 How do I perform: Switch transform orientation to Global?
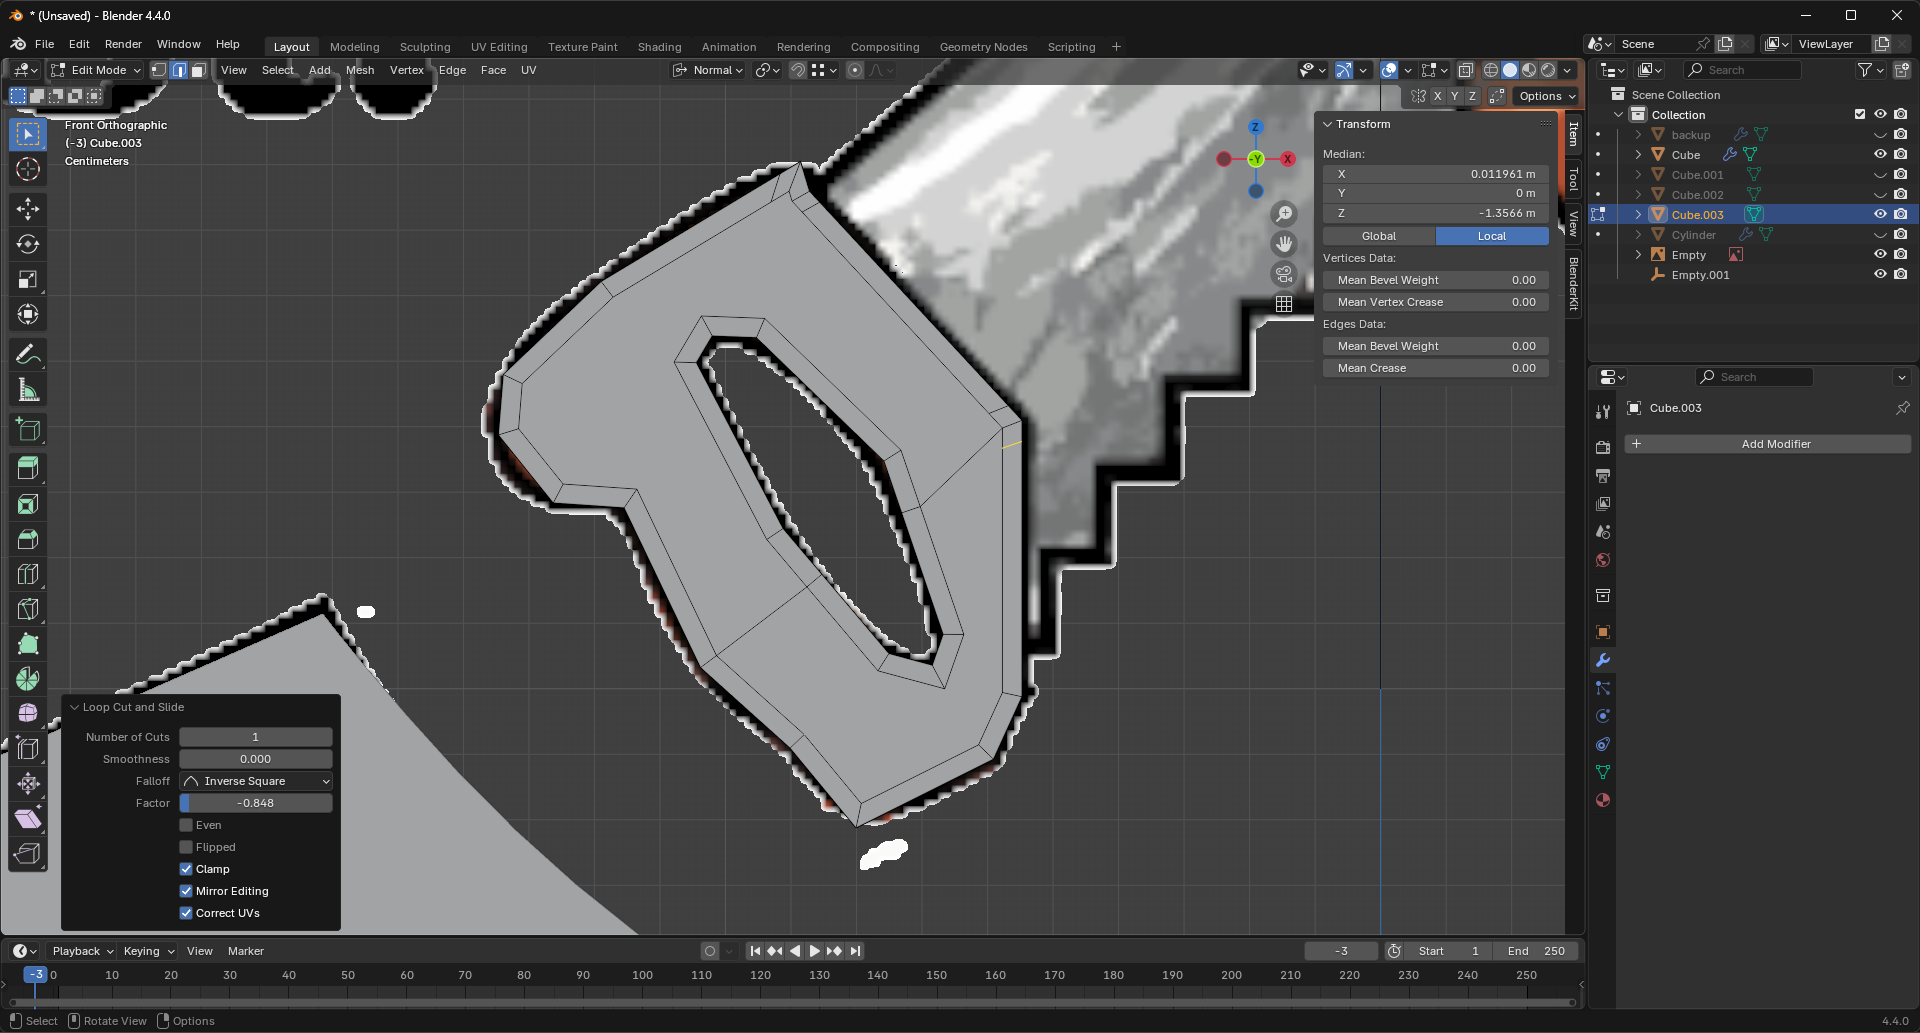(1379, 236)
